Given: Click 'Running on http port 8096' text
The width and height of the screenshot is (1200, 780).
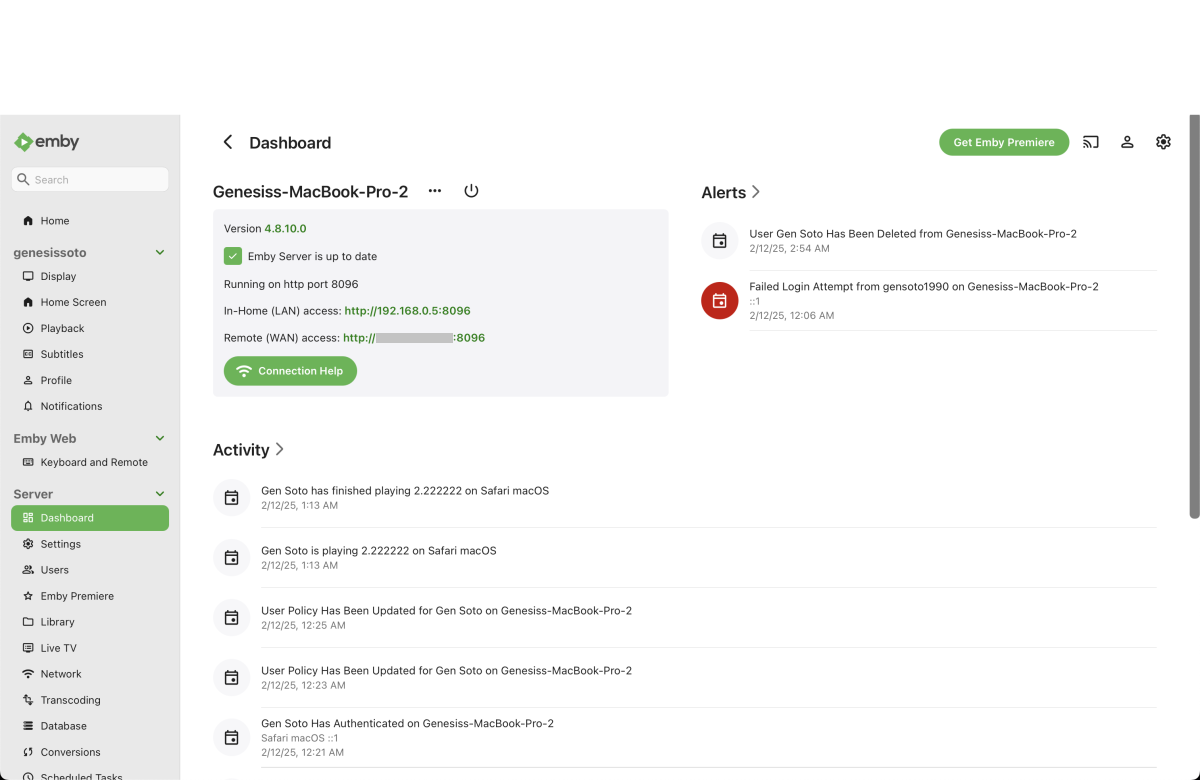Looking at the screenshot, I should click(x=291, y=284).
